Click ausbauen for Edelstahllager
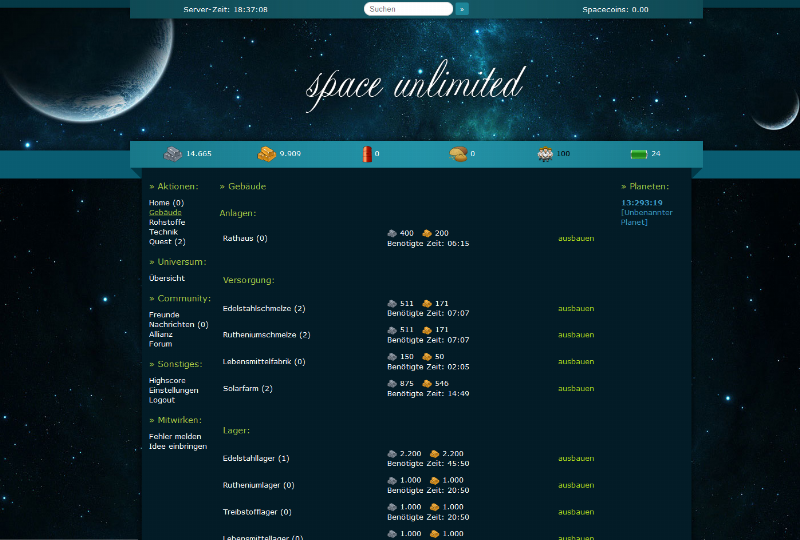The height and width of the screenshot is (540, 800). [x=576, y=458]
